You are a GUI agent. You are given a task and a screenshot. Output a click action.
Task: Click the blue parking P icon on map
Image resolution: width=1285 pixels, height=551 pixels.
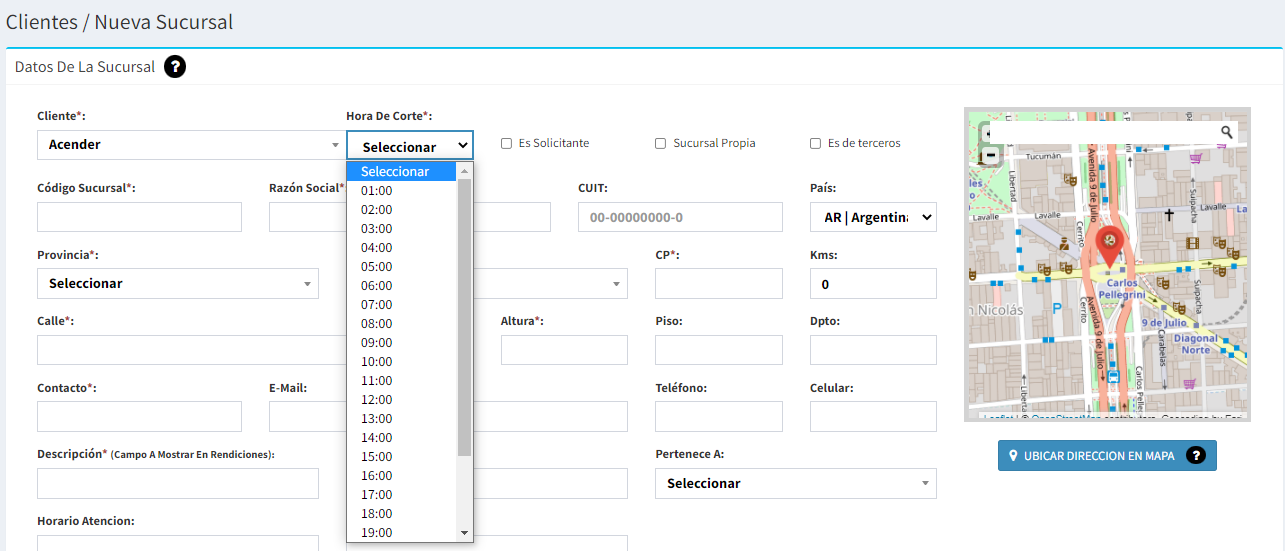click(x=1057, y=309)
